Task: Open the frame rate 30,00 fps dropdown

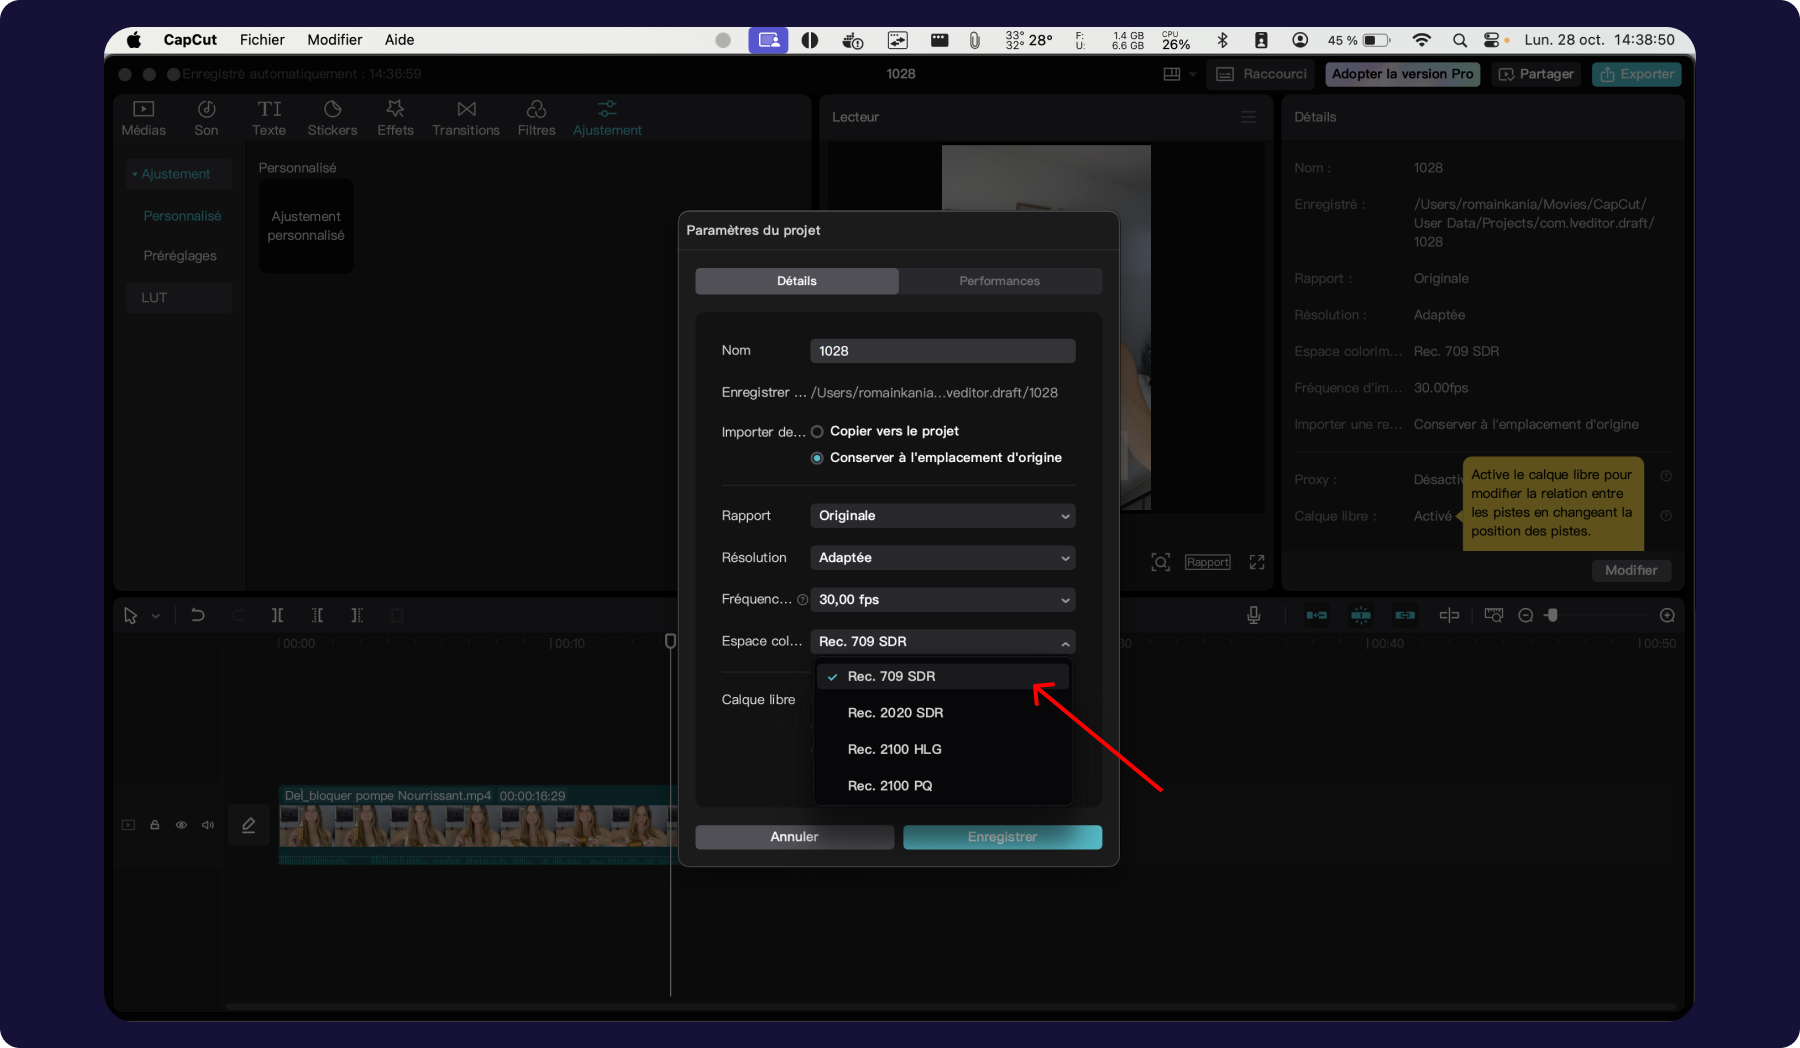Action: tap(942, 600)
